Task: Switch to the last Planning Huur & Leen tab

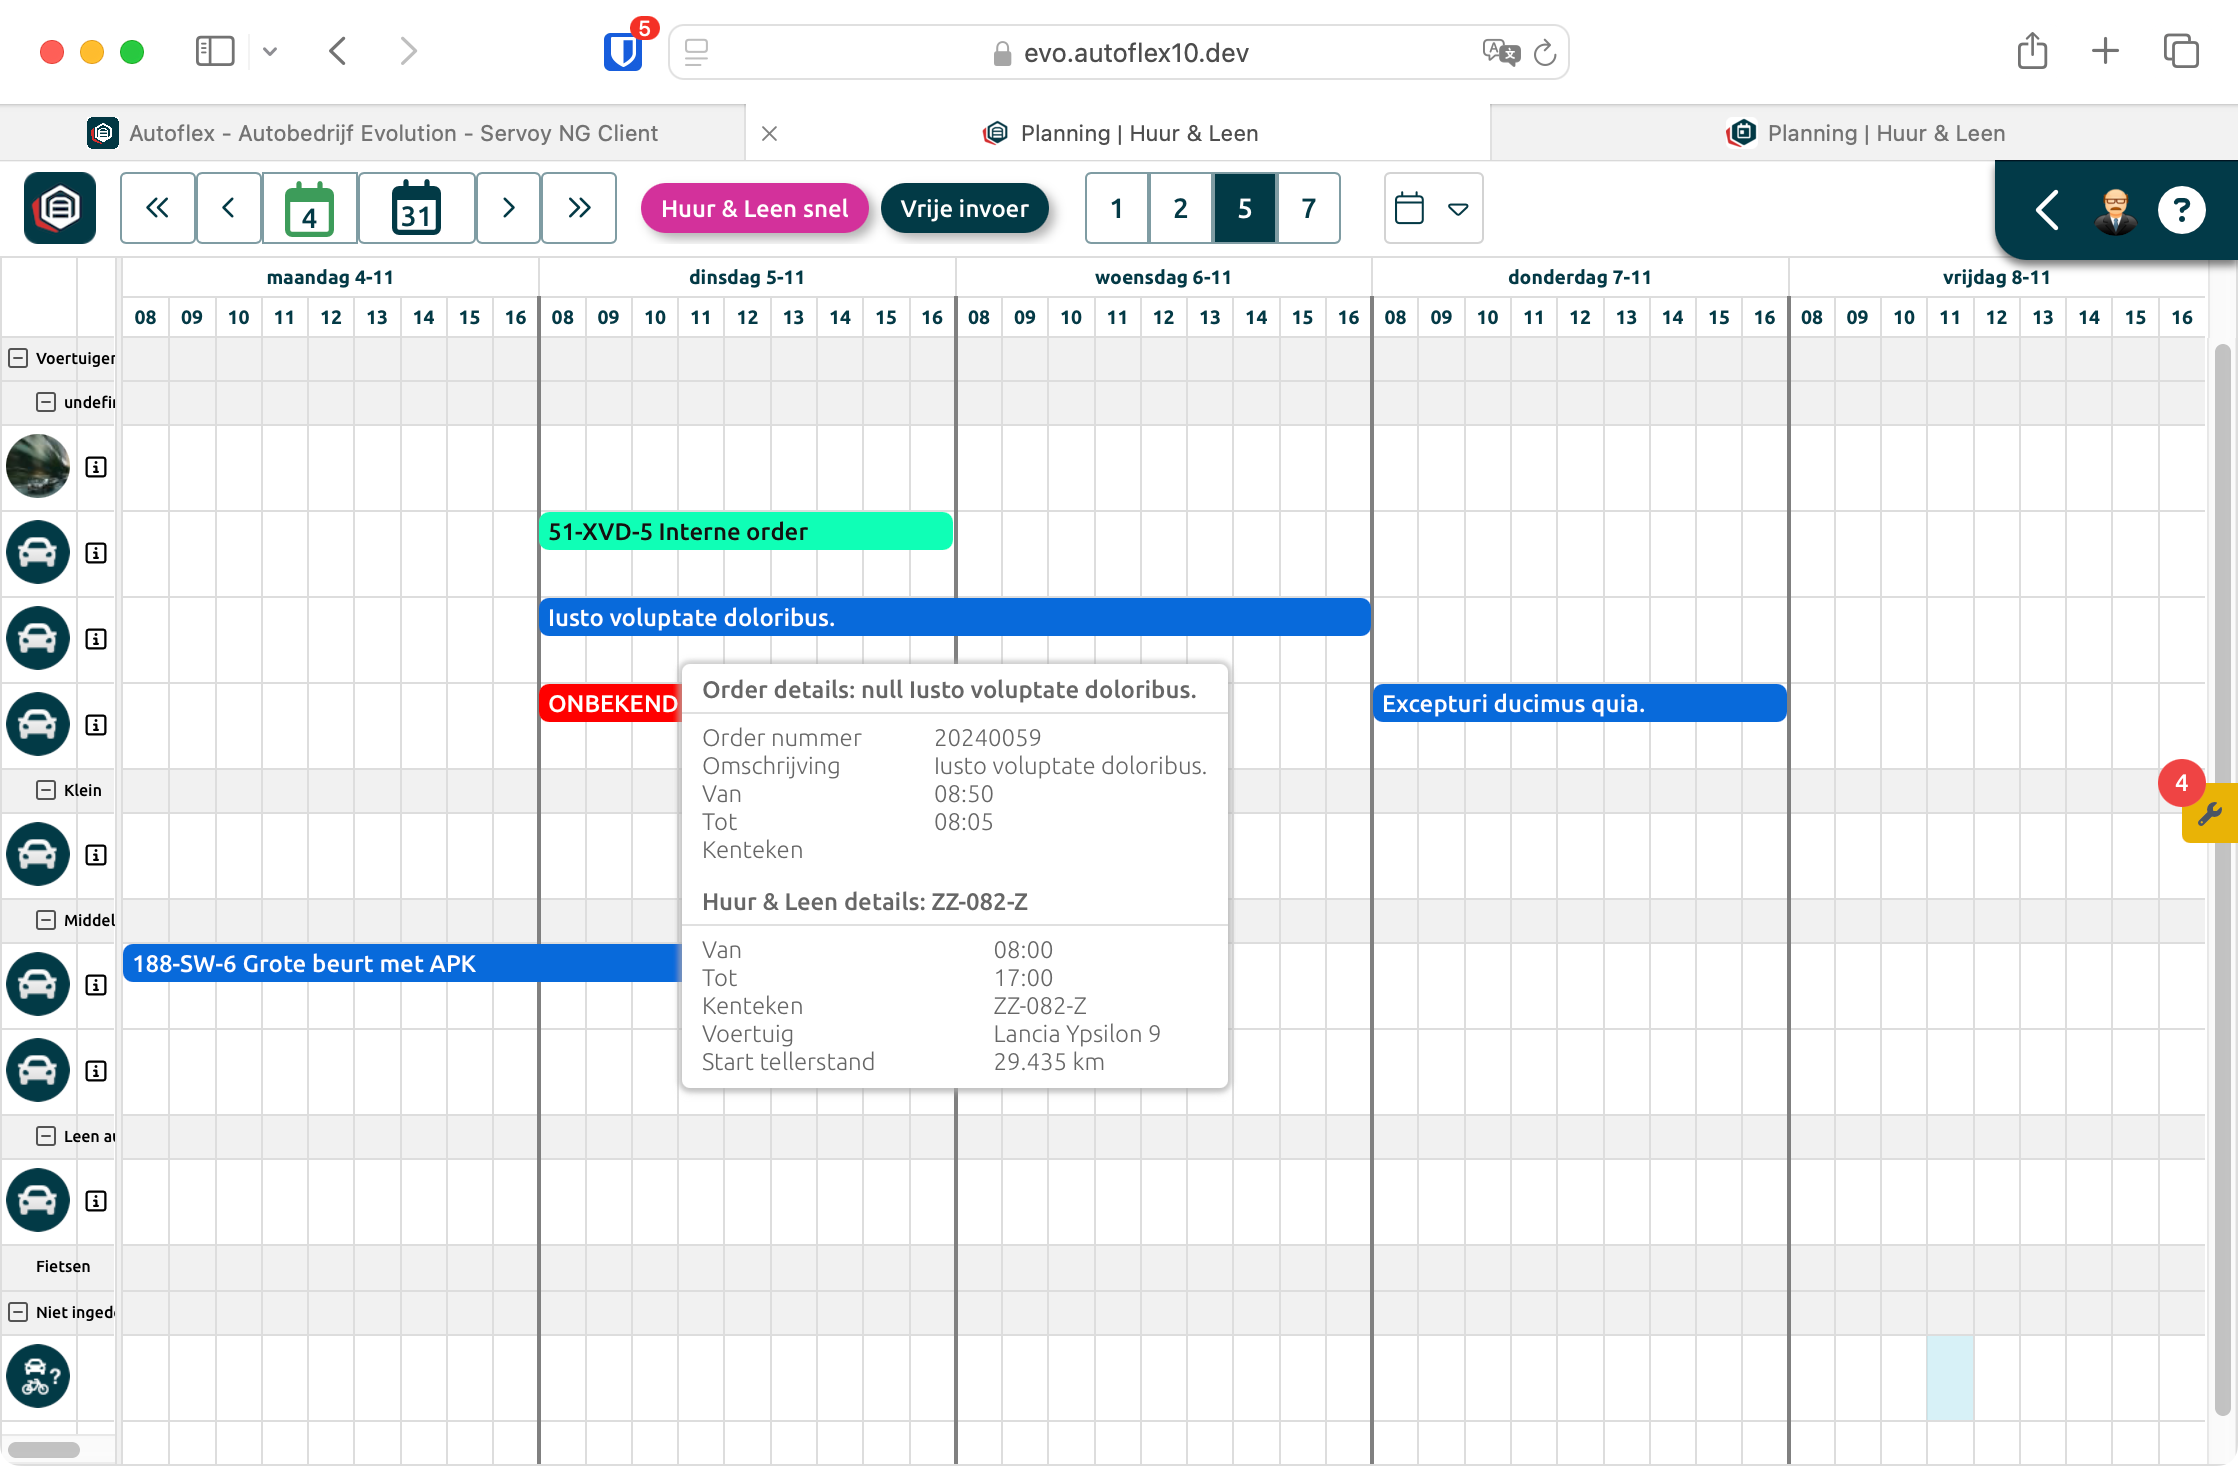Action: (1864, 133)
